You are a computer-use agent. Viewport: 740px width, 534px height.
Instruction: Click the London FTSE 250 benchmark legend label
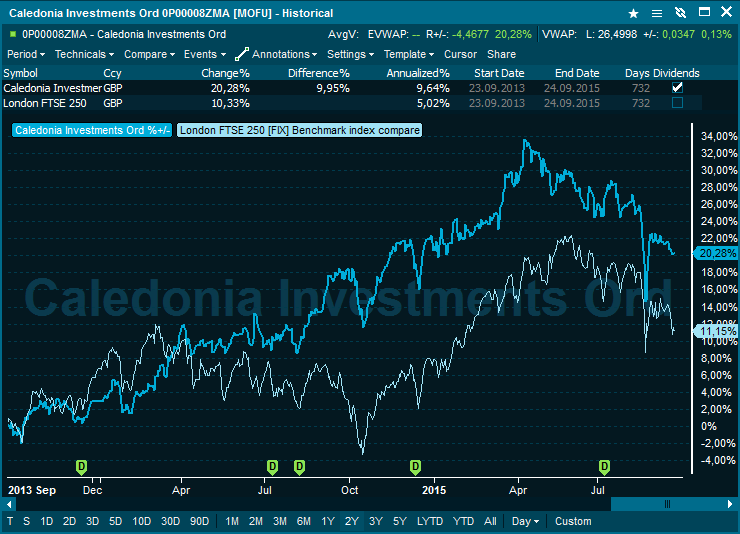click(x=299, y=130)
